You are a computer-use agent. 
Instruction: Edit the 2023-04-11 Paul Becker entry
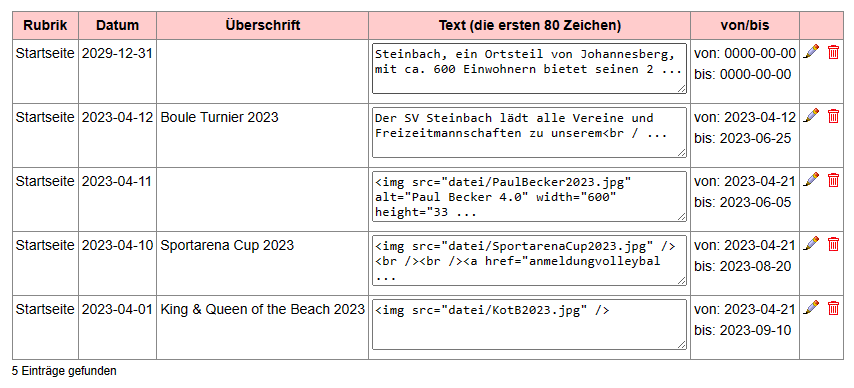tap(811, 179)
